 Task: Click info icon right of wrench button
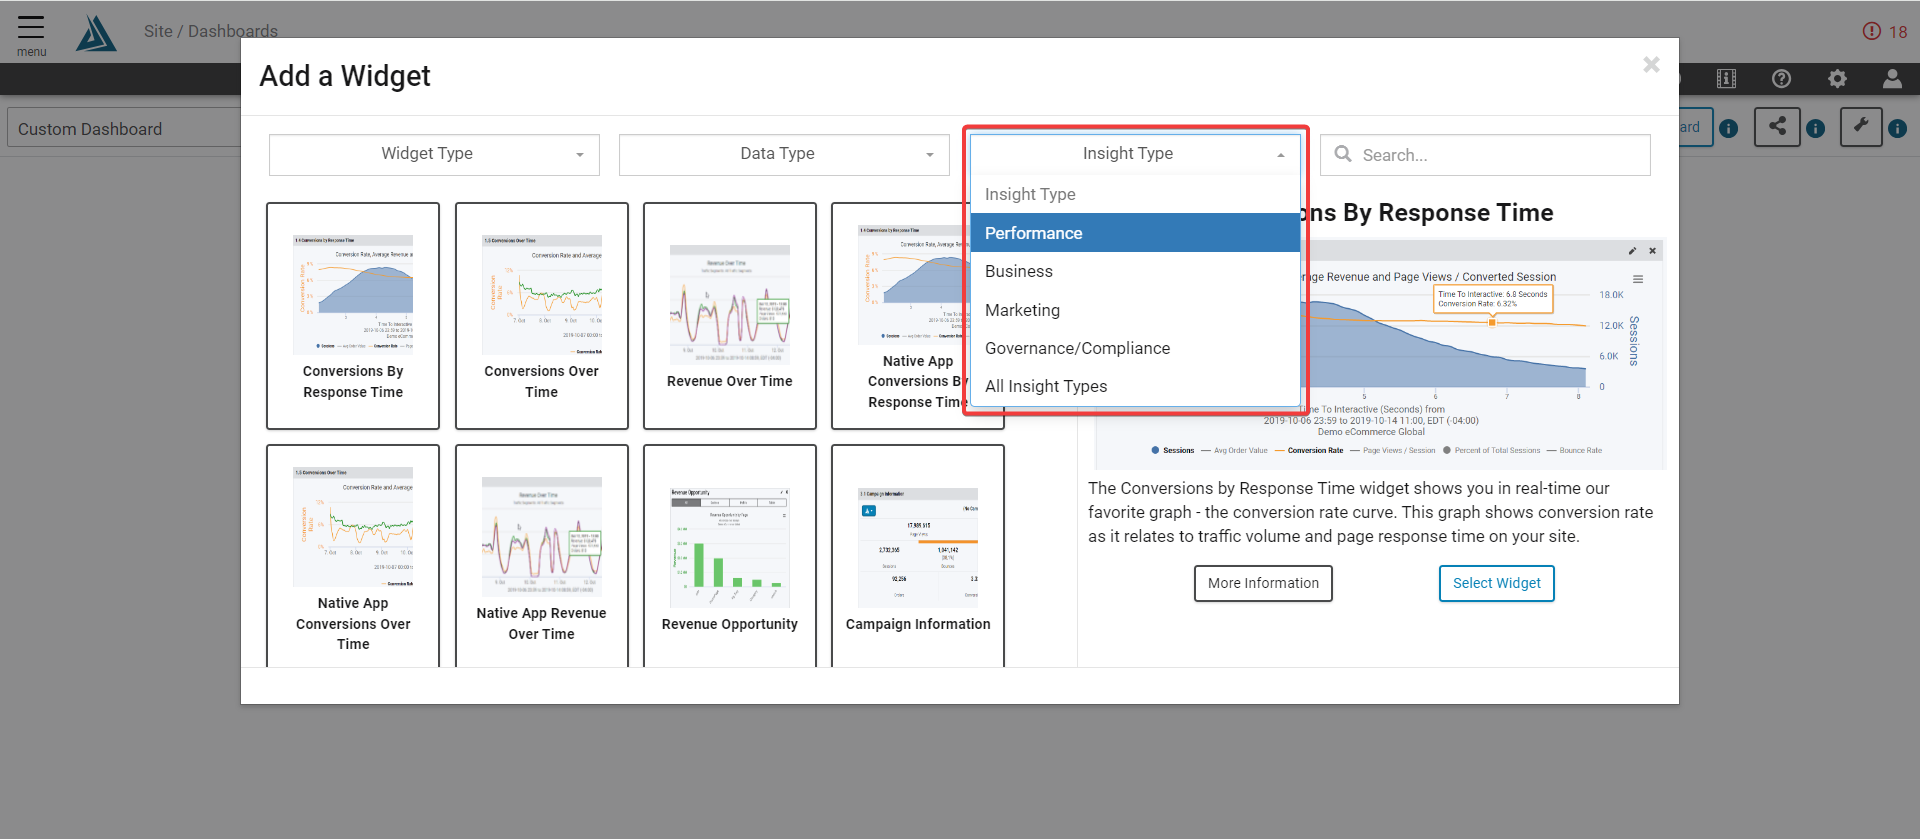tap(1898, 128)
